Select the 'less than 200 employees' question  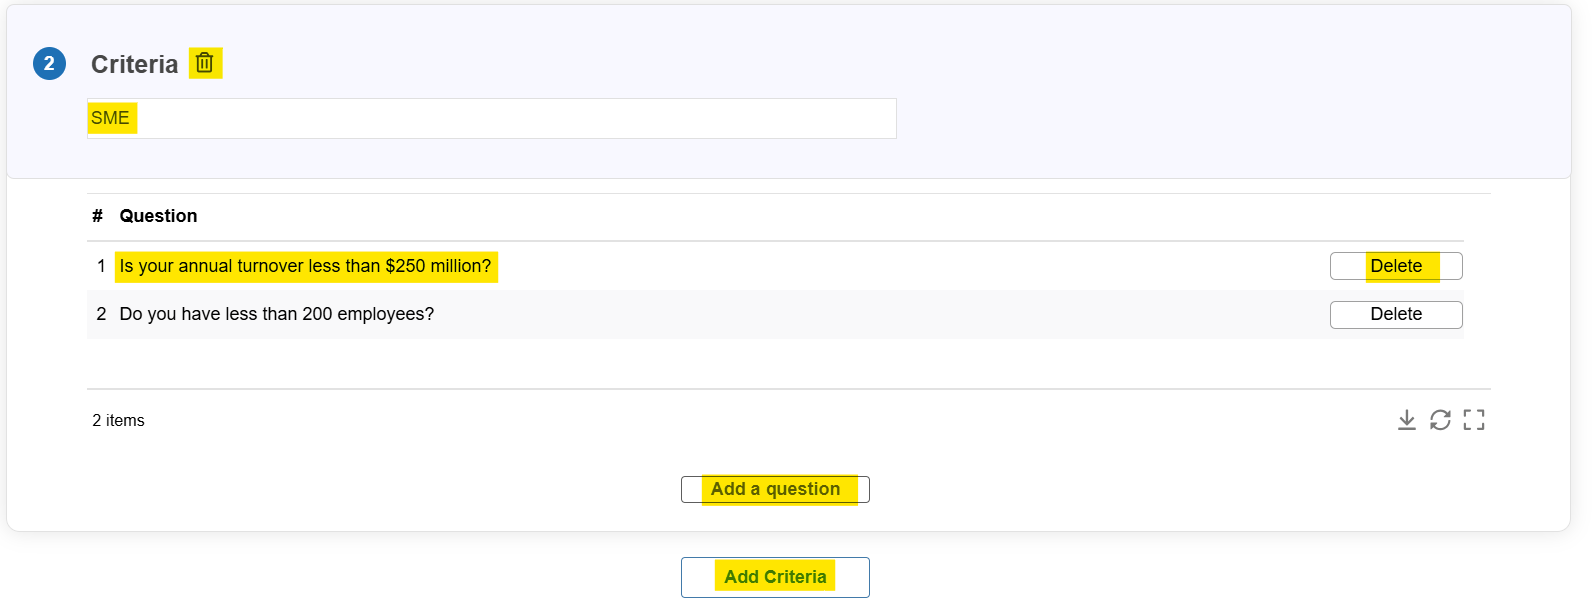coord(276,314)
